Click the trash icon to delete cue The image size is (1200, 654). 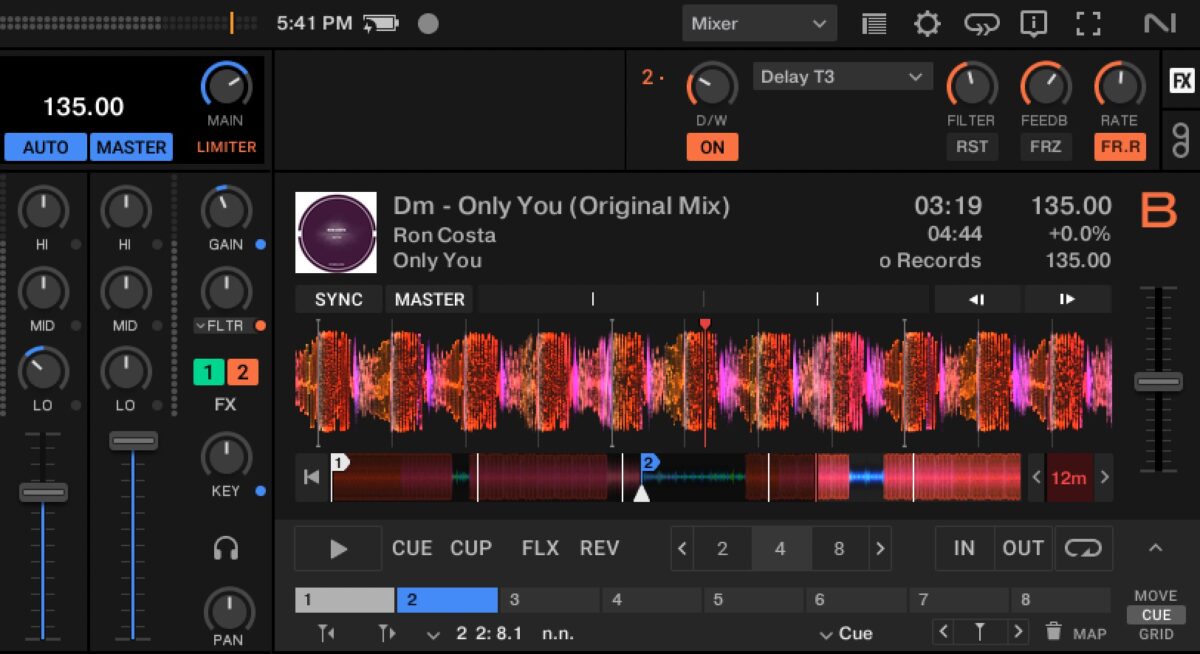(1053, 632)
